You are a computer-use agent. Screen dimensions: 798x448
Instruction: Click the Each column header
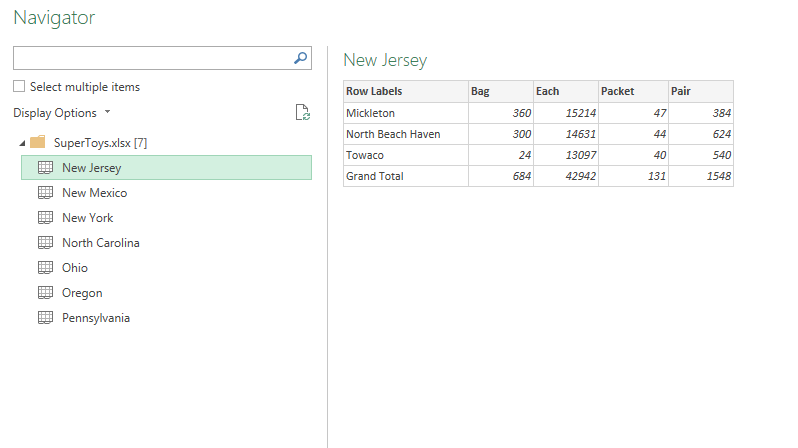click(566, 91)
